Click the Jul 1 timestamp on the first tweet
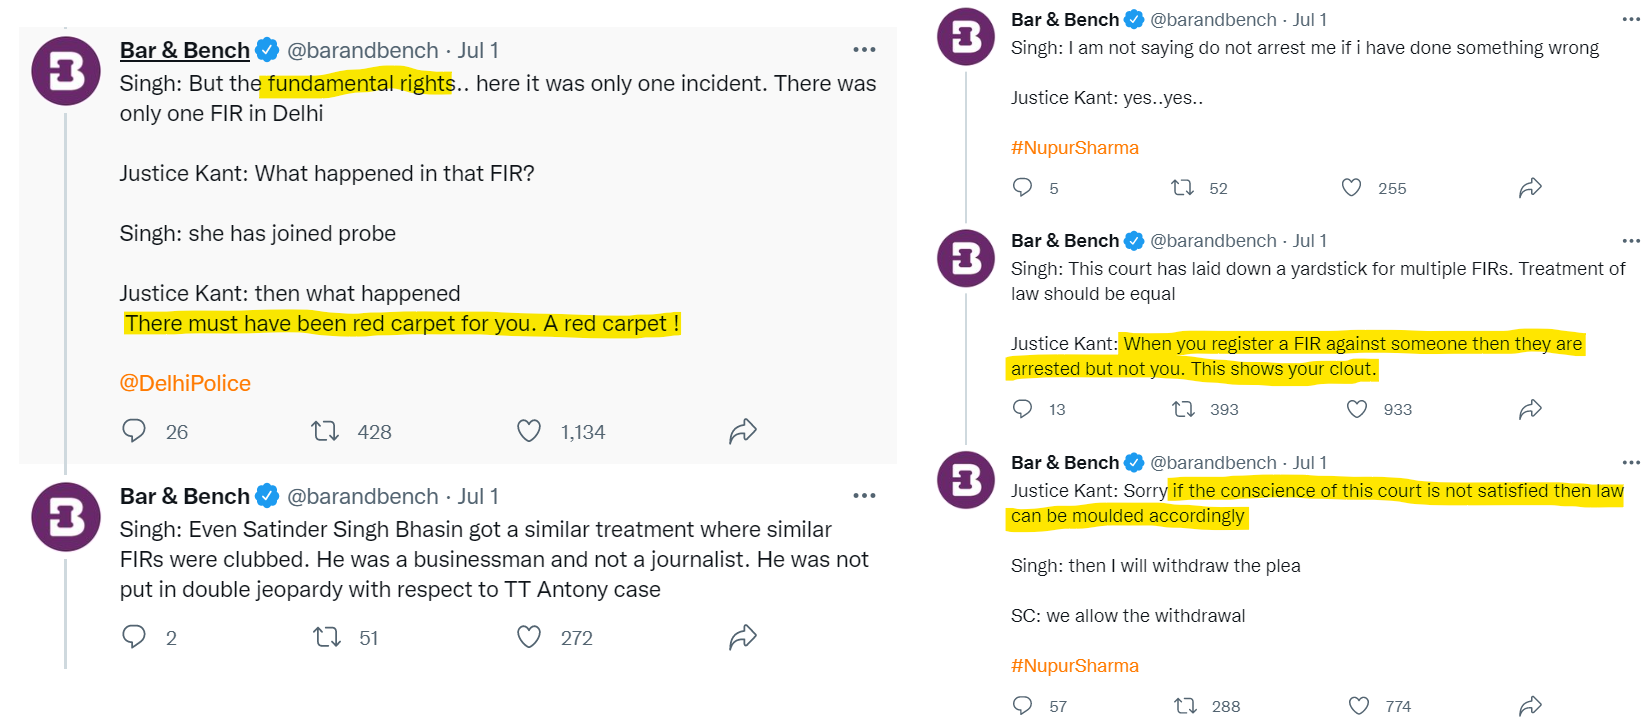 click(478, 50)
